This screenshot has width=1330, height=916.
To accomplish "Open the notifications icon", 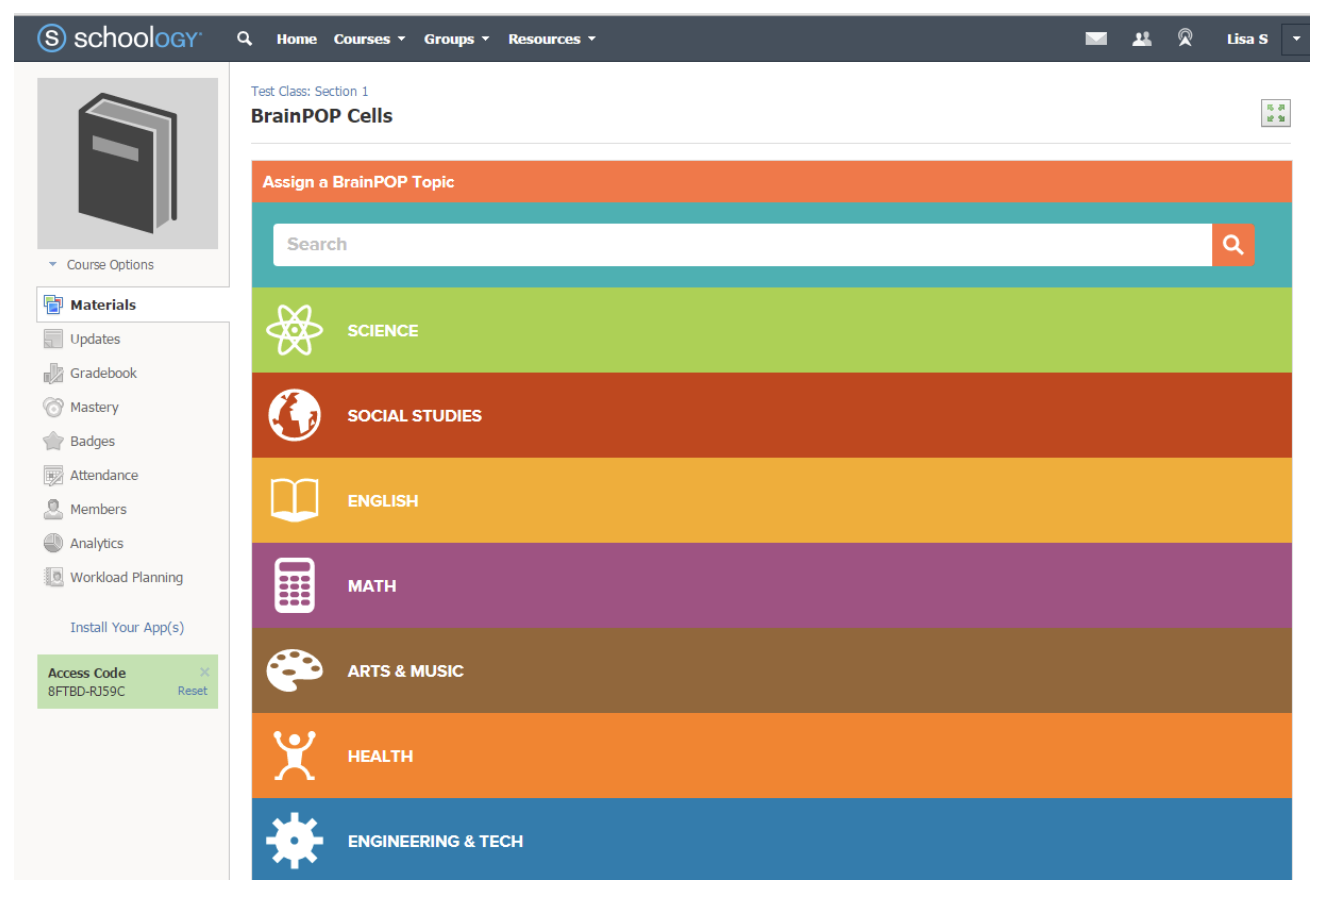I will coord(1185,38).
